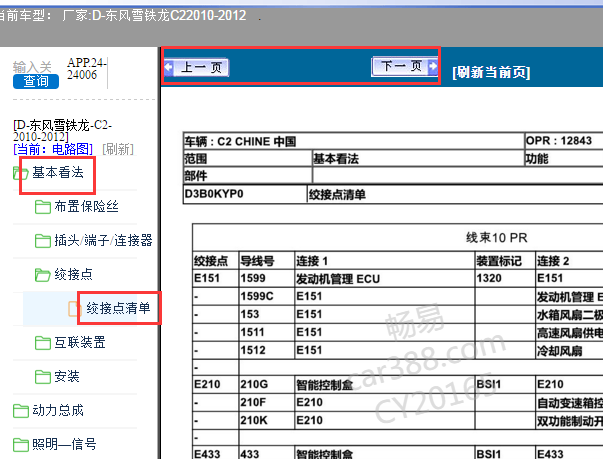
Task: Click the open folder icon beside 基本看法
Action: tap(20, 173)
